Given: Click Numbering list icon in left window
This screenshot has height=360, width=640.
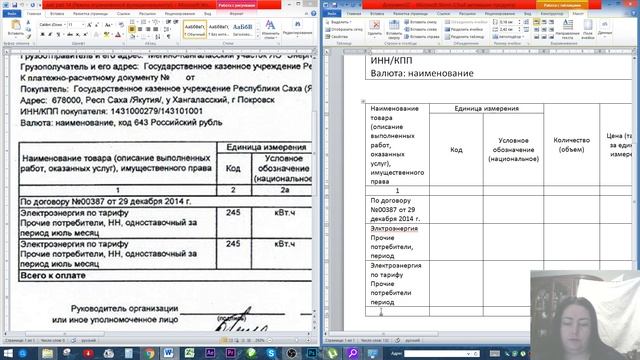Looking at the screenshot, I should [x=143, y=22].
